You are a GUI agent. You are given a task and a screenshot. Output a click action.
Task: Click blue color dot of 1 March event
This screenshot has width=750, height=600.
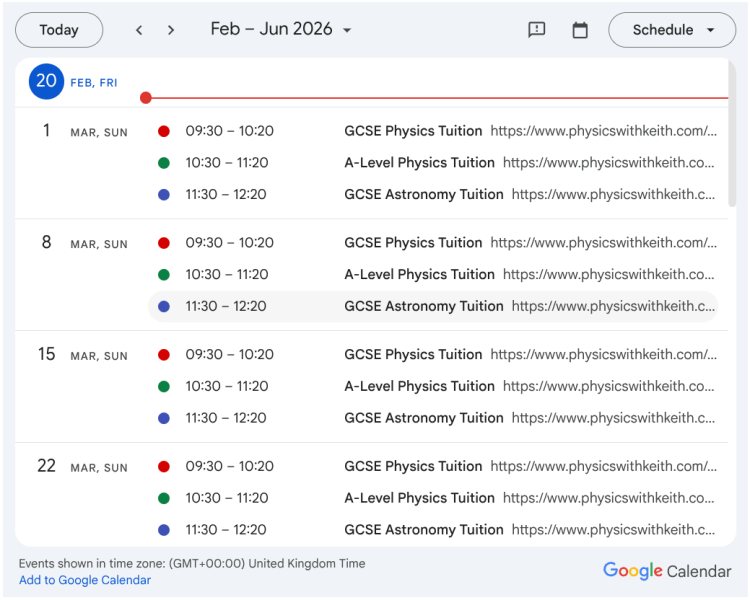tap(164, 195)
